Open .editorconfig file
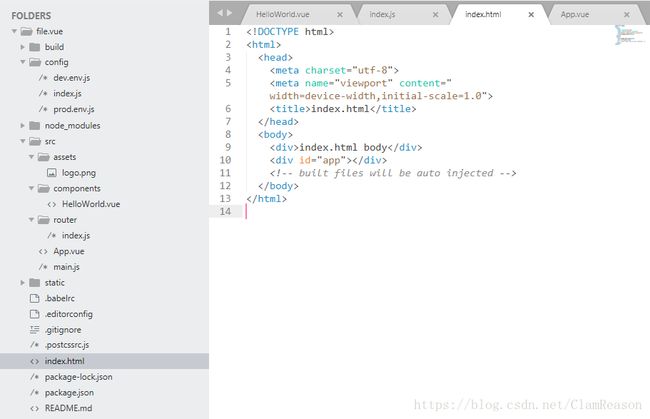Screen dimensions: 650x419 (69, 314)
